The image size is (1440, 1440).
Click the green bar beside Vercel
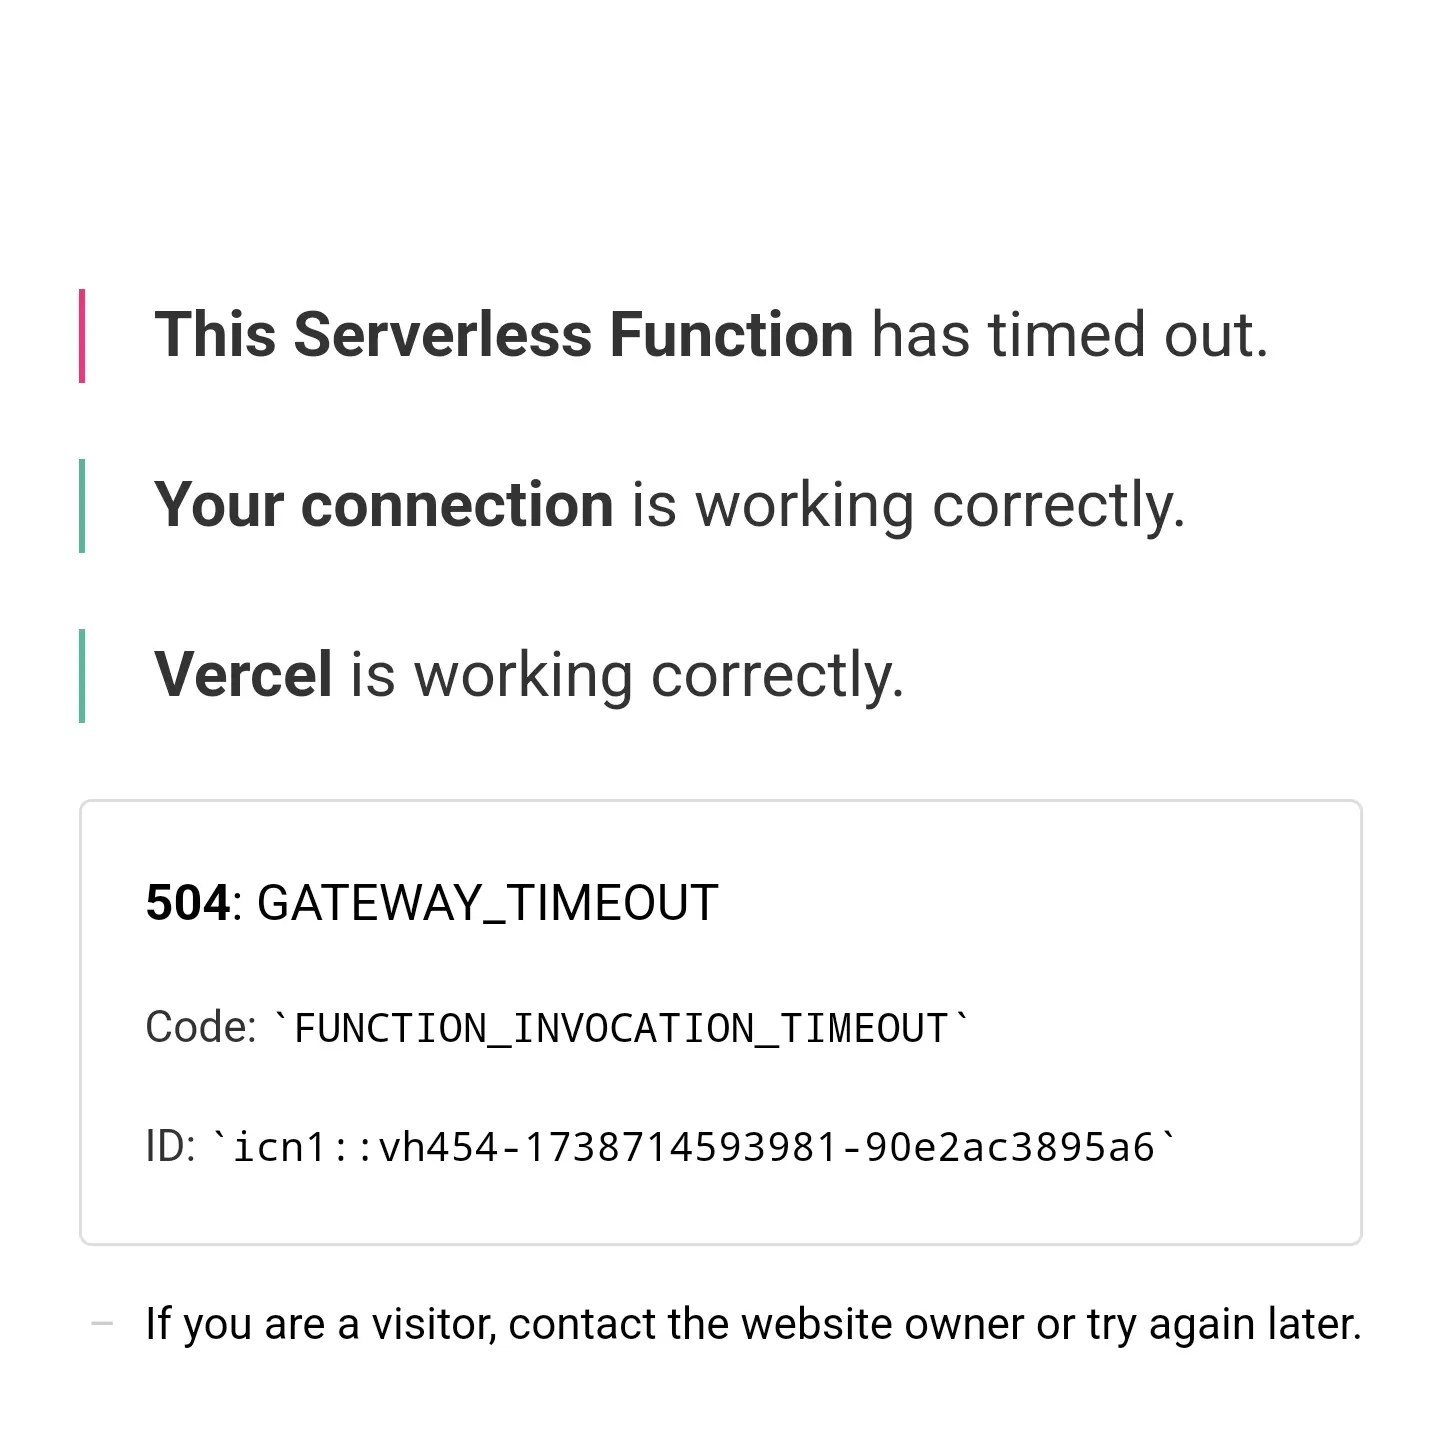82,676
